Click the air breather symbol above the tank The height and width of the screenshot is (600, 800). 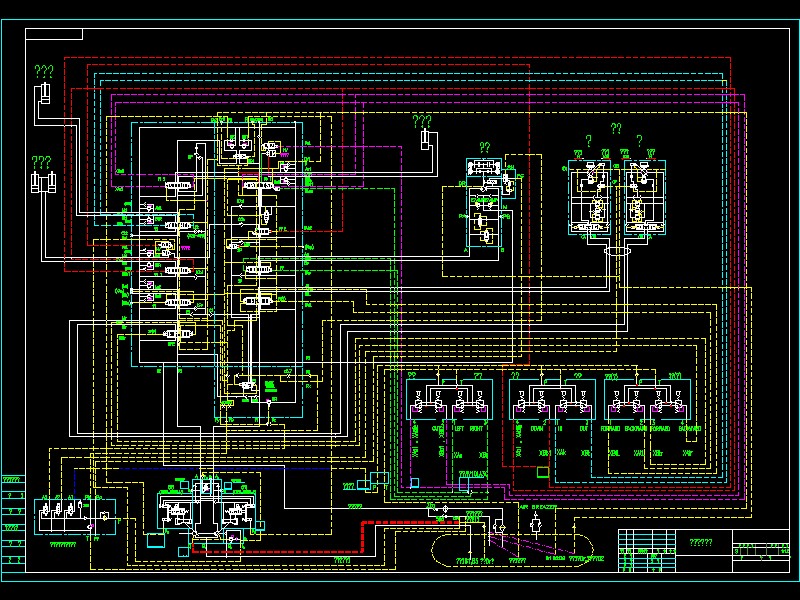click(x=535, y=523)
